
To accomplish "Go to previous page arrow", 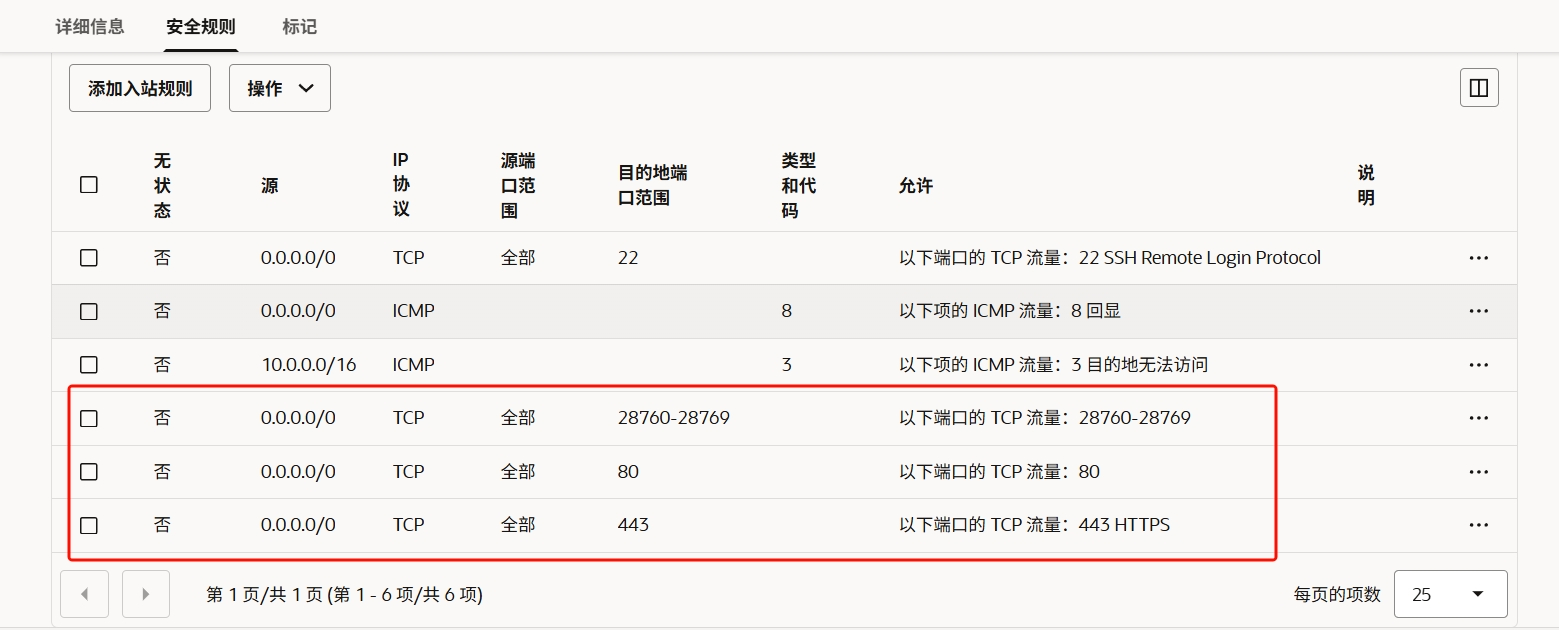I will coord(85,594).
